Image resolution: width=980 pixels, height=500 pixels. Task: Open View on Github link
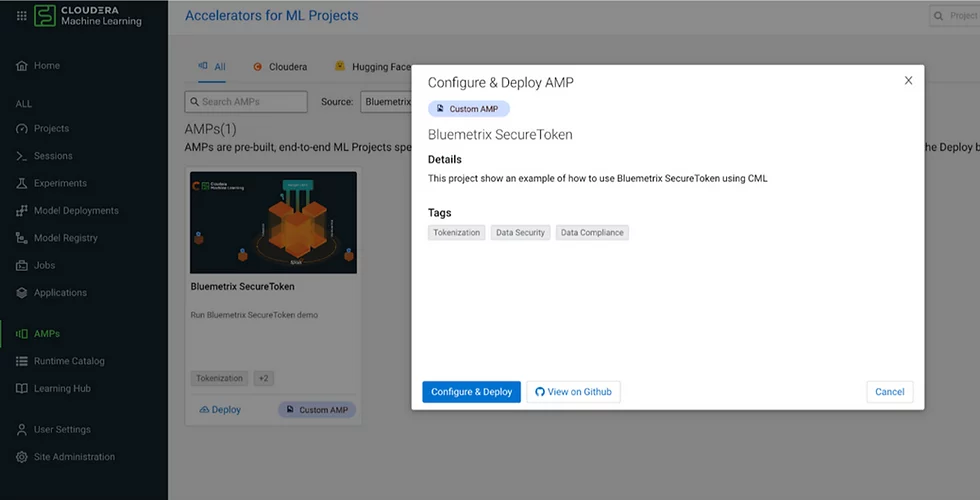click(573, 392)
